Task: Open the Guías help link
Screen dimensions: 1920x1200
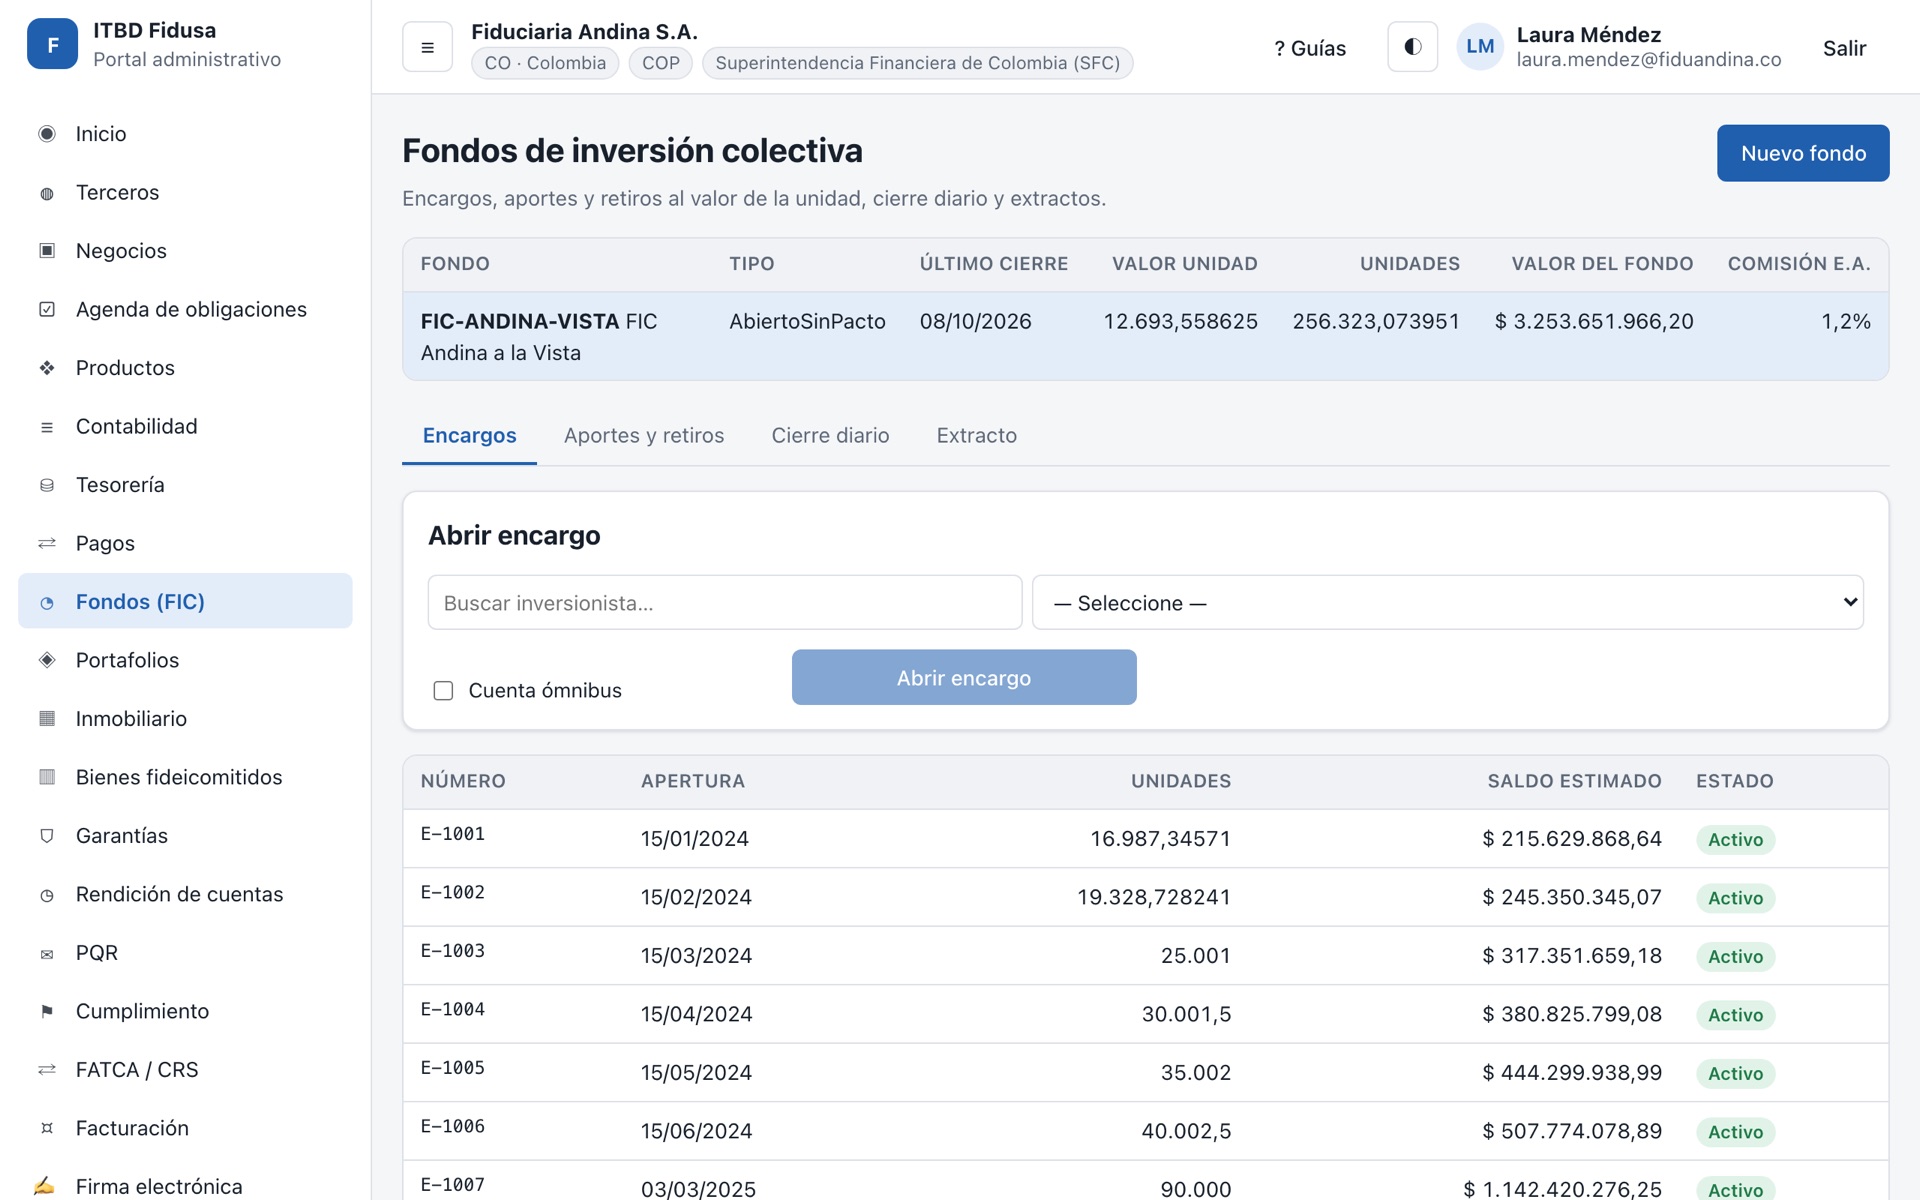Action: click(1310, 48)
